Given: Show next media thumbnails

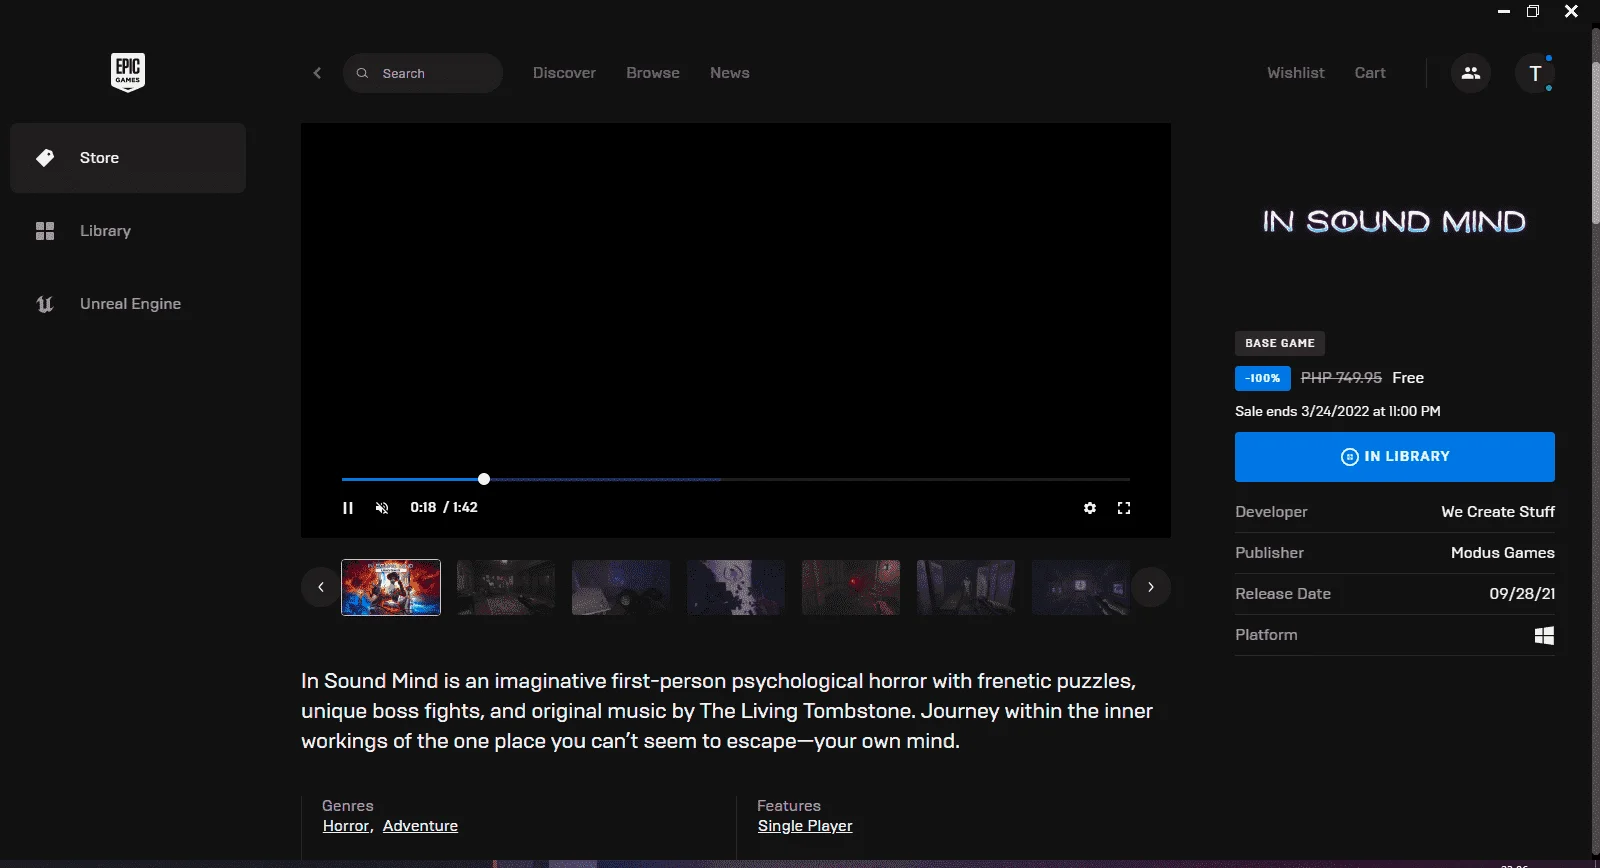Looking at the screenshot, I should tap(1151, 587).
